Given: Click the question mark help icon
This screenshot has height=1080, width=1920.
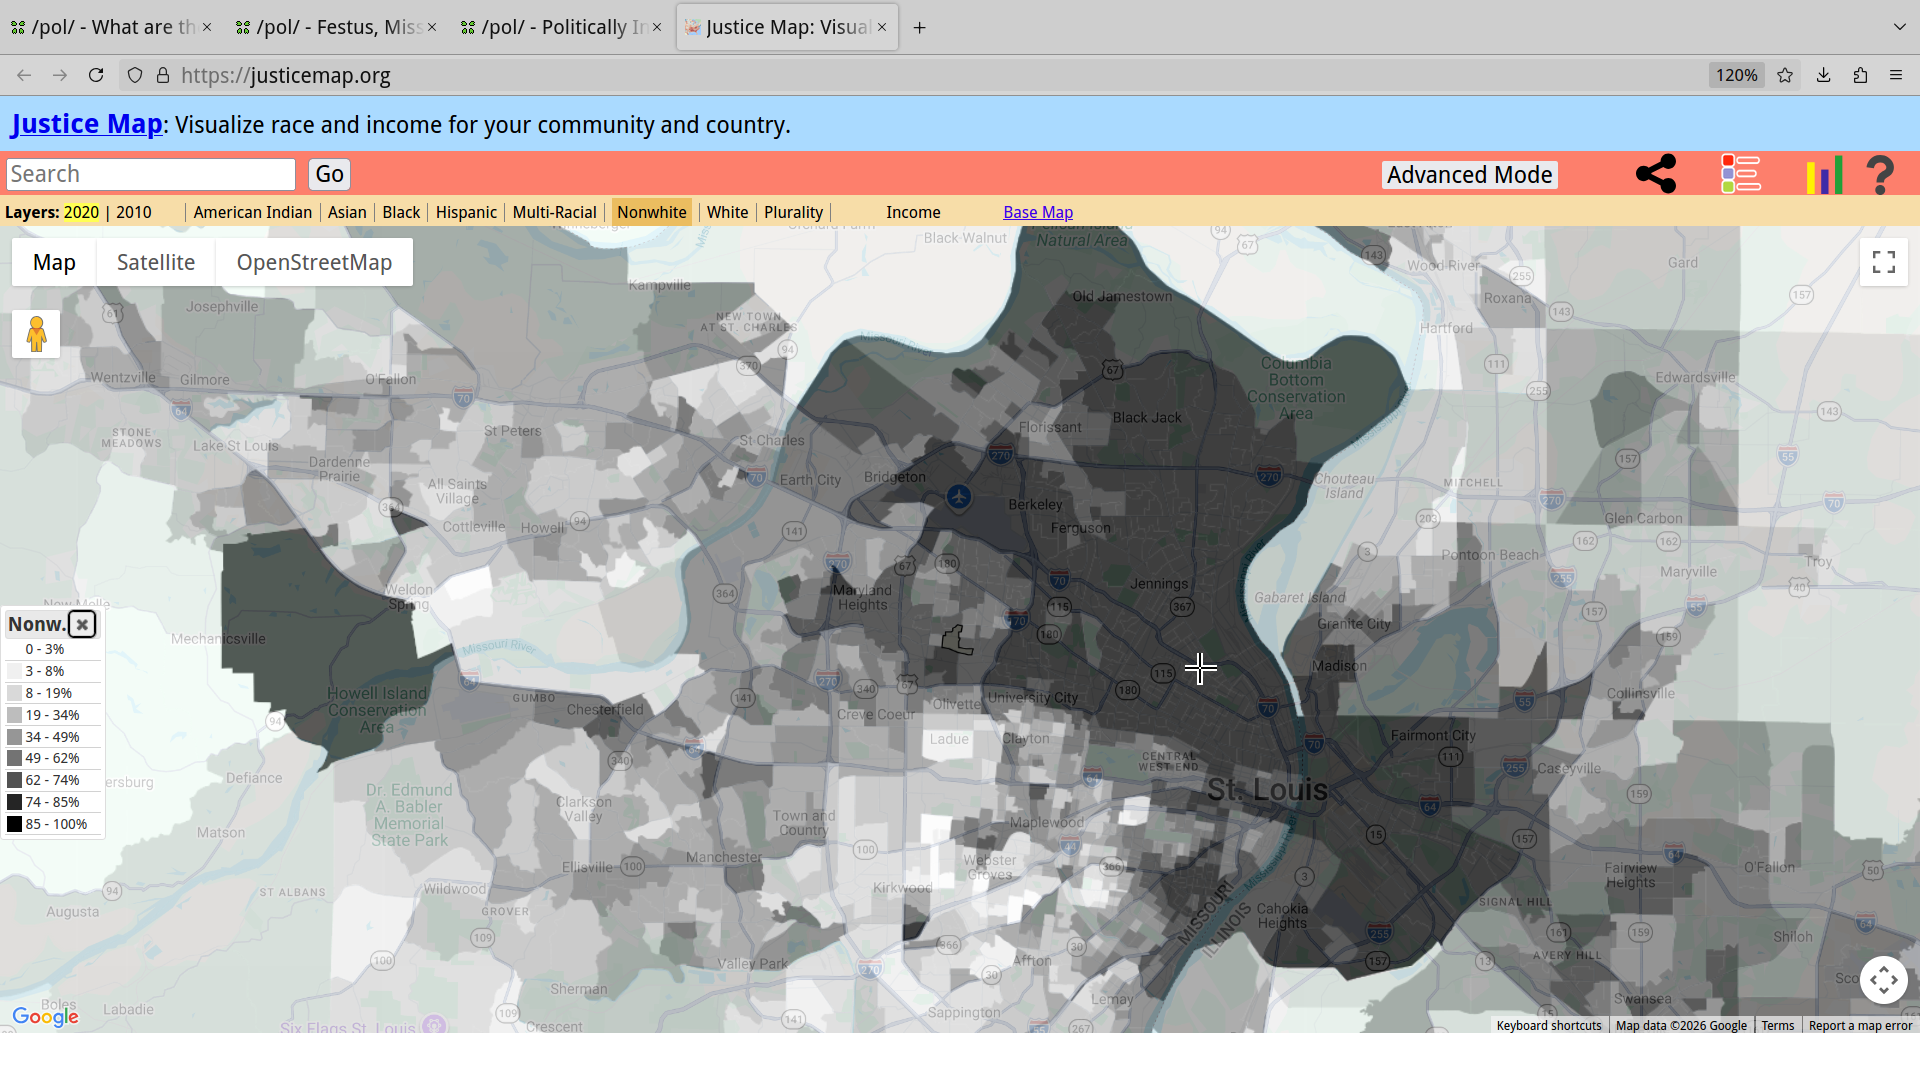Looking at the screenshot, I should tap(1880, 175).
